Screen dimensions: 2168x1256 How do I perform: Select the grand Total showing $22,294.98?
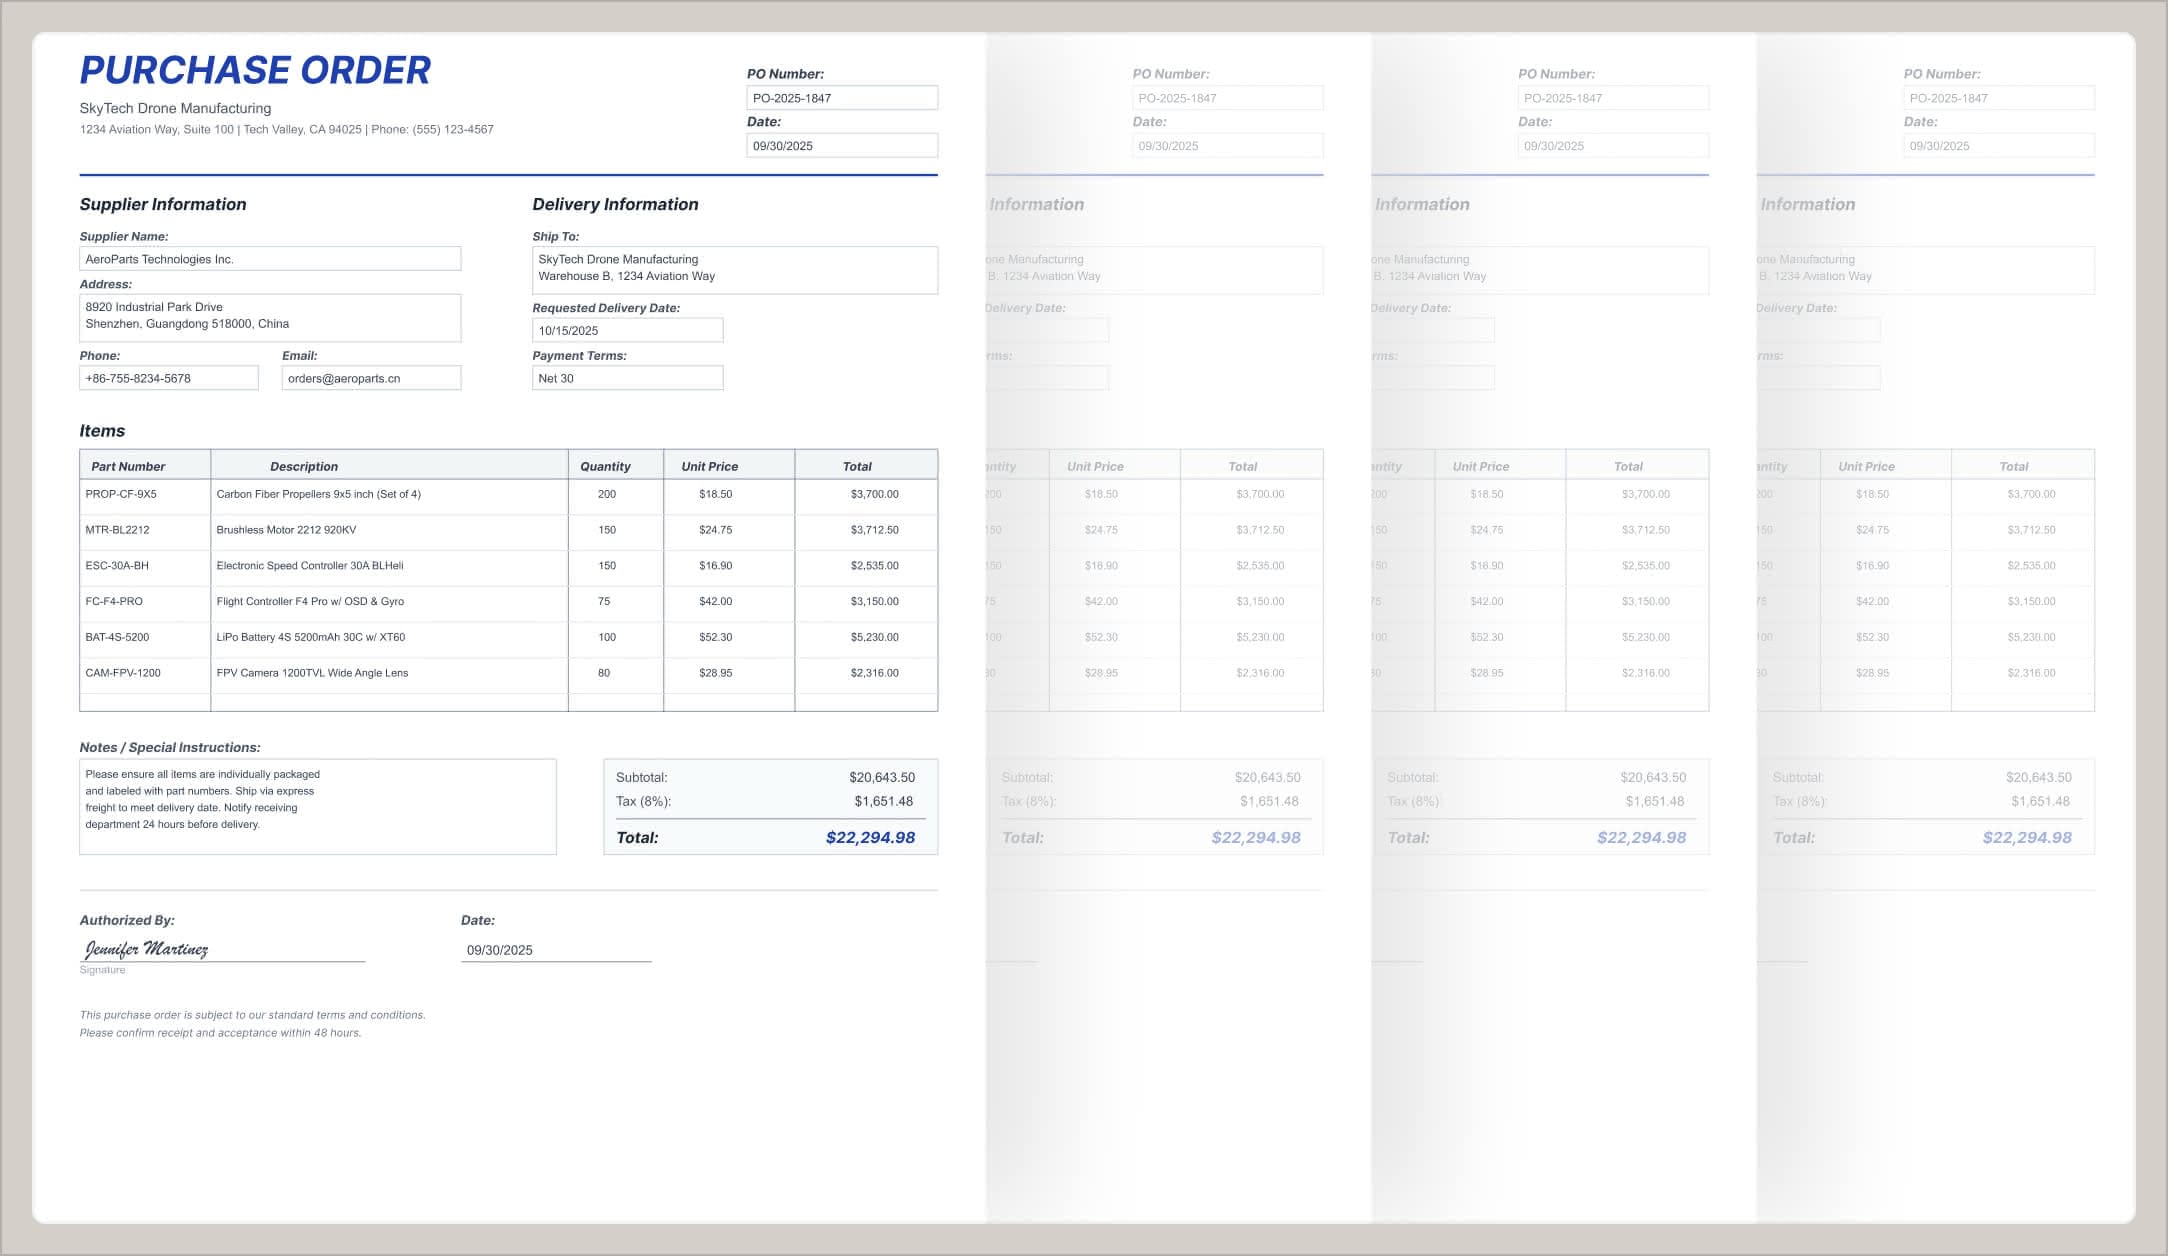(870, 836)
